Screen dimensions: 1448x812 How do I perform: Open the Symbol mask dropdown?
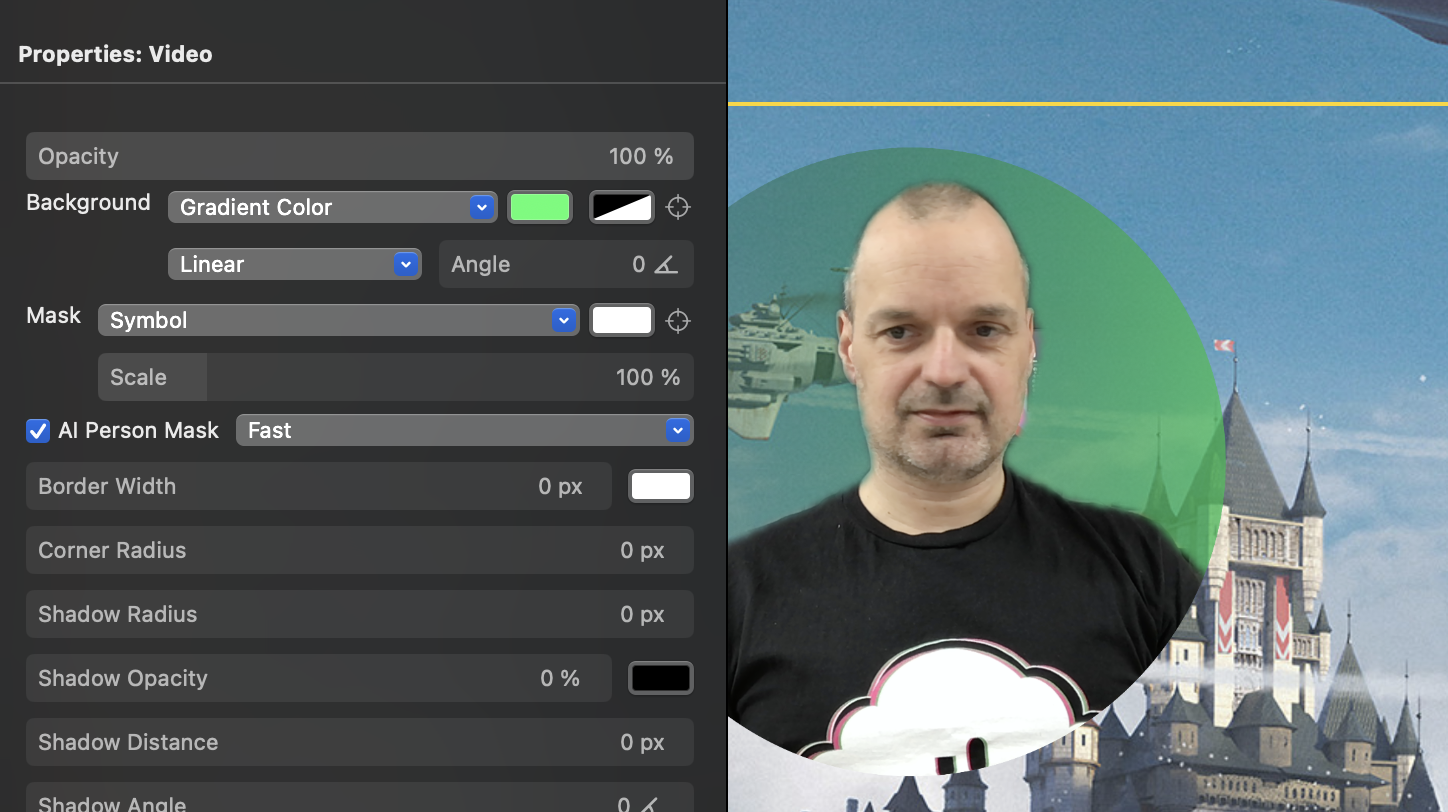pos(338,320)
